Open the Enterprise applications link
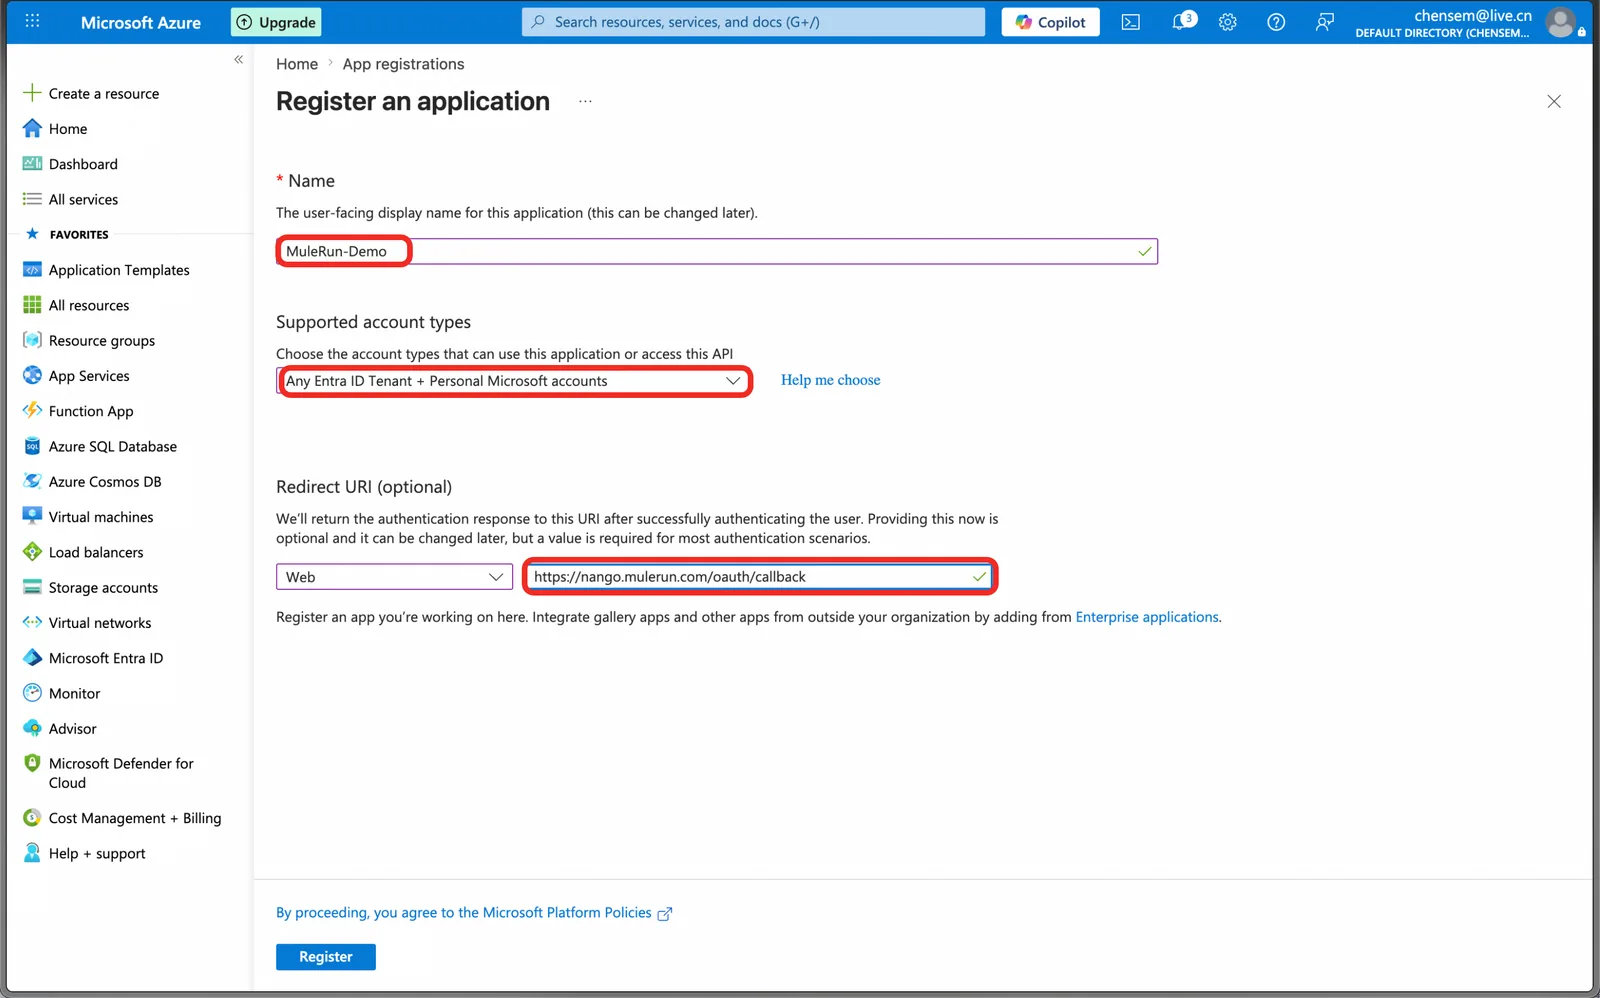1600x998 pixels. pyautogui.click(x=1147, y=617)
